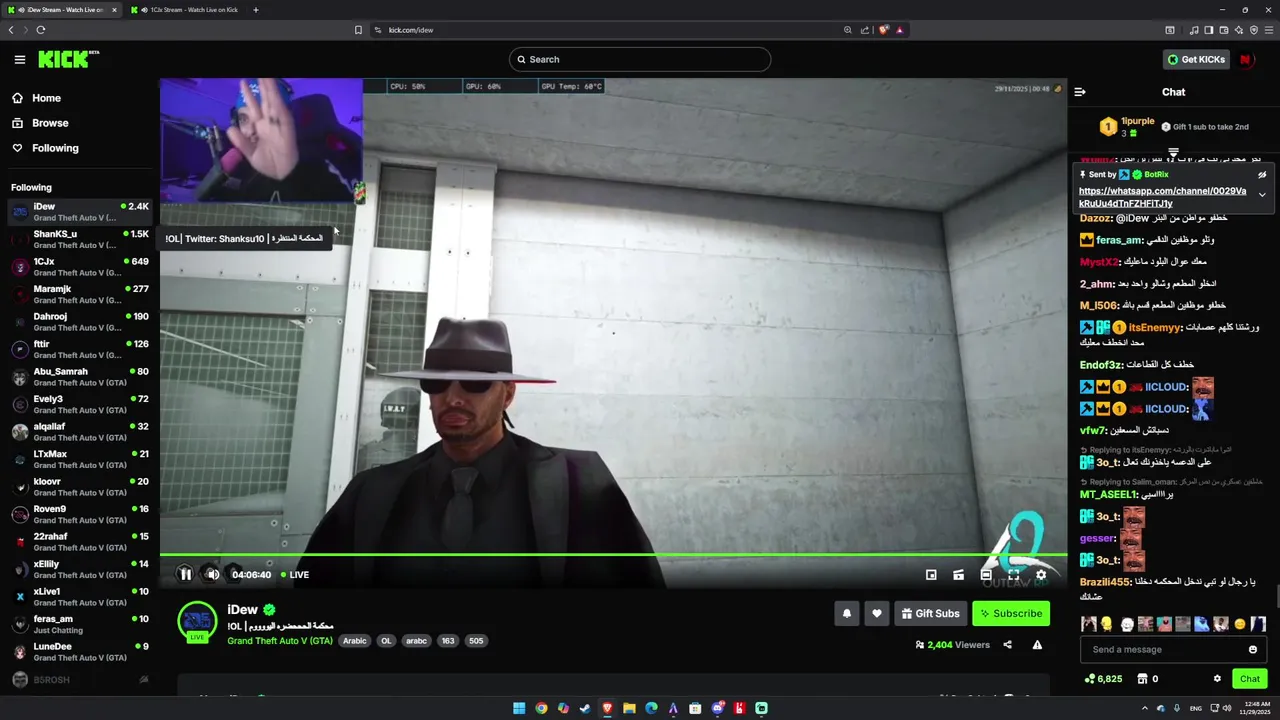
Task: Open Dahrooj channel in Following list
Action: pos(80,322)
